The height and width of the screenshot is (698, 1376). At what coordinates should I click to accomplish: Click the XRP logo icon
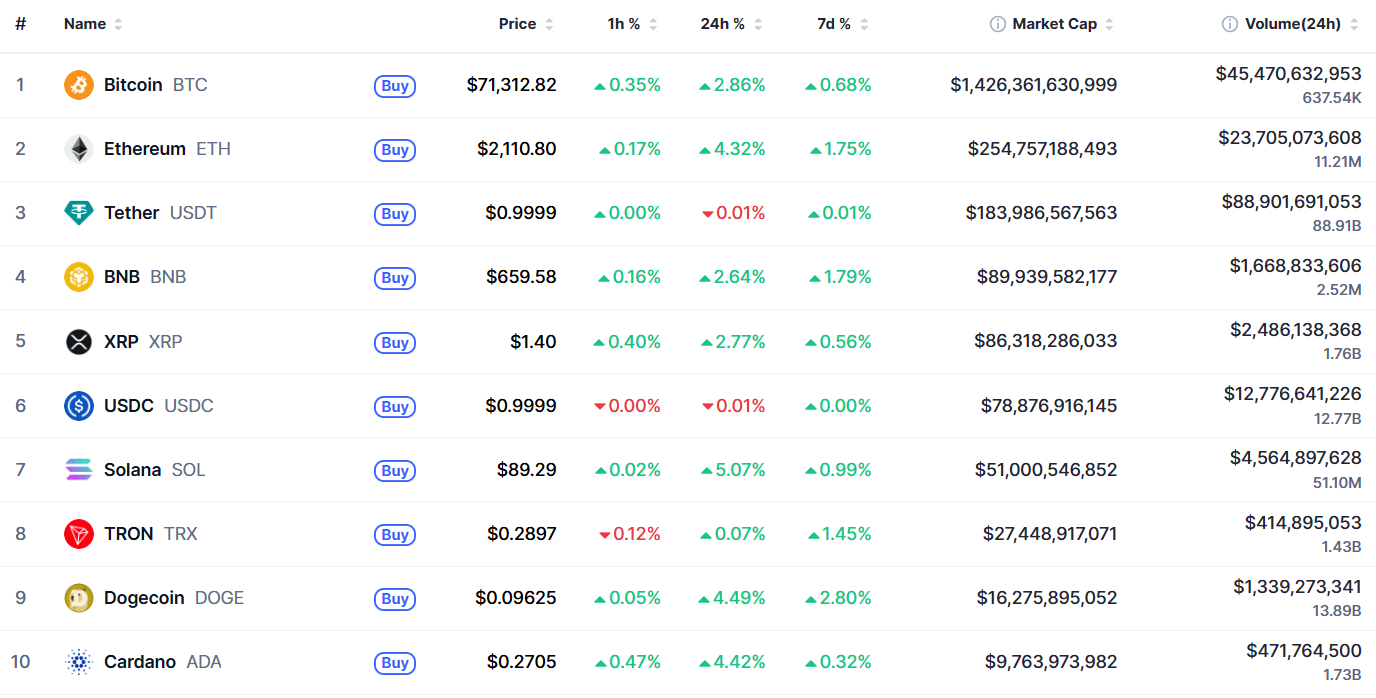coord(79,341)
